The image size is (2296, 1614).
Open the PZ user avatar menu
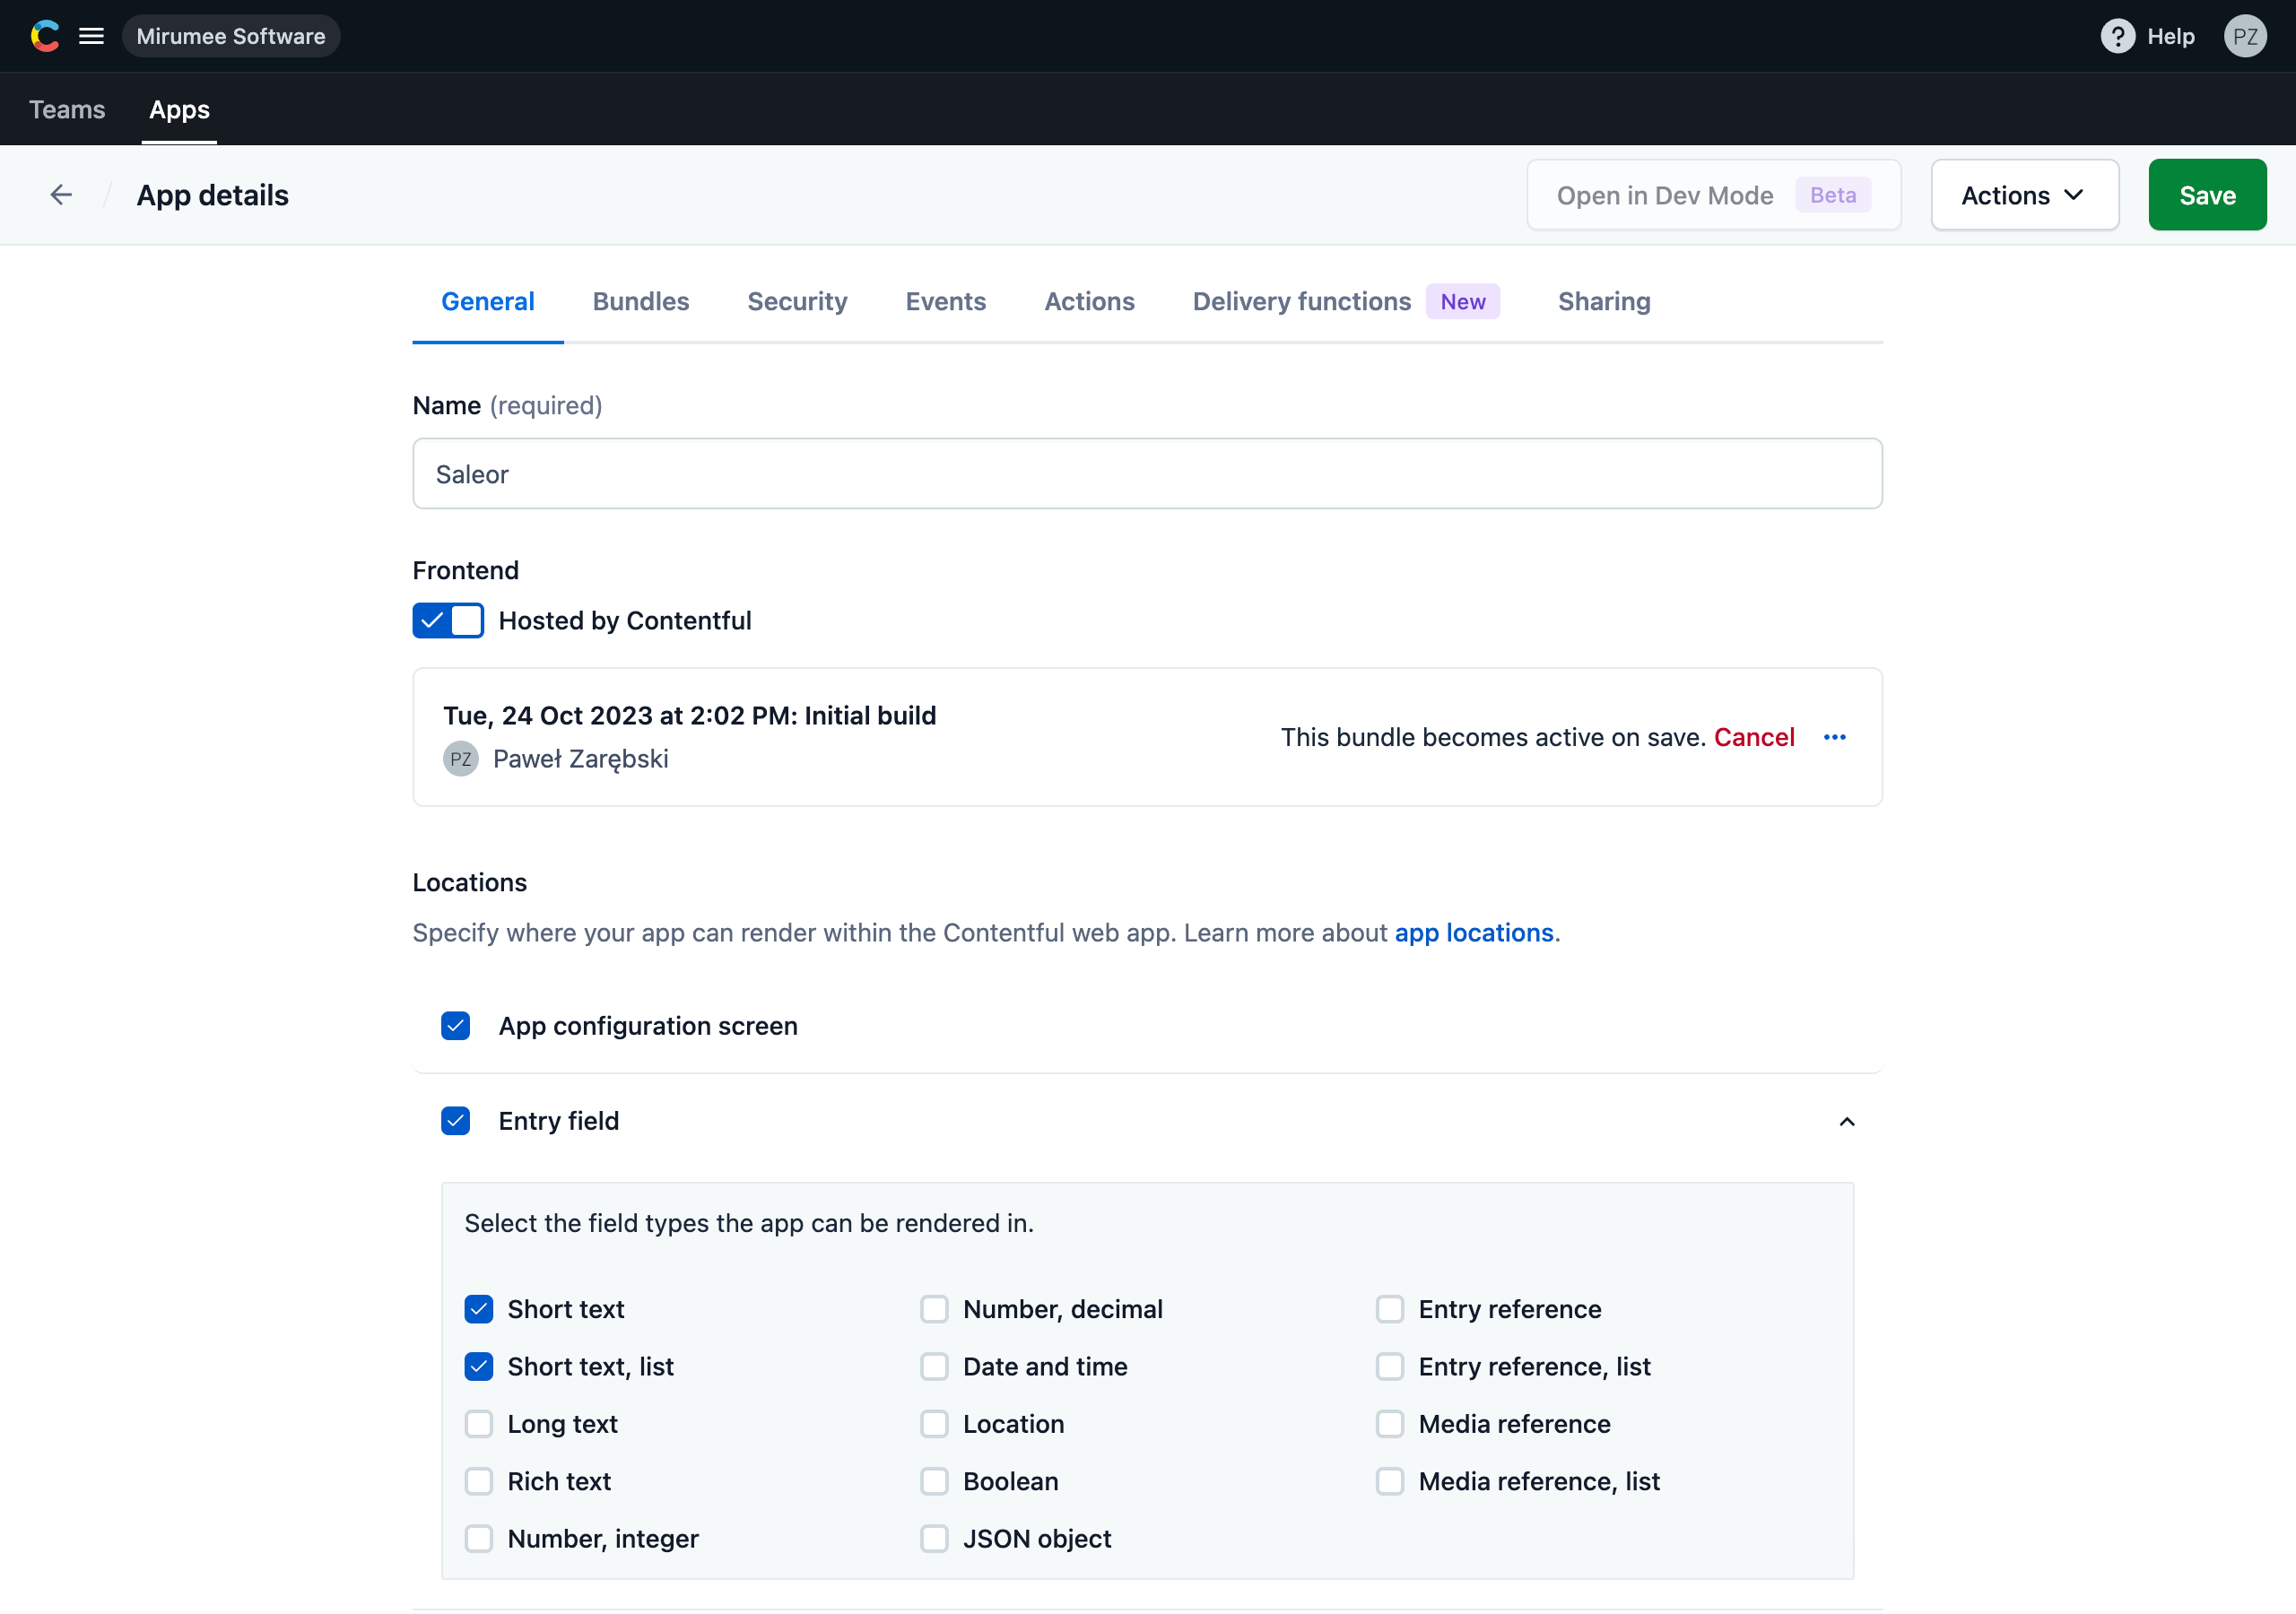[2244, 36]
